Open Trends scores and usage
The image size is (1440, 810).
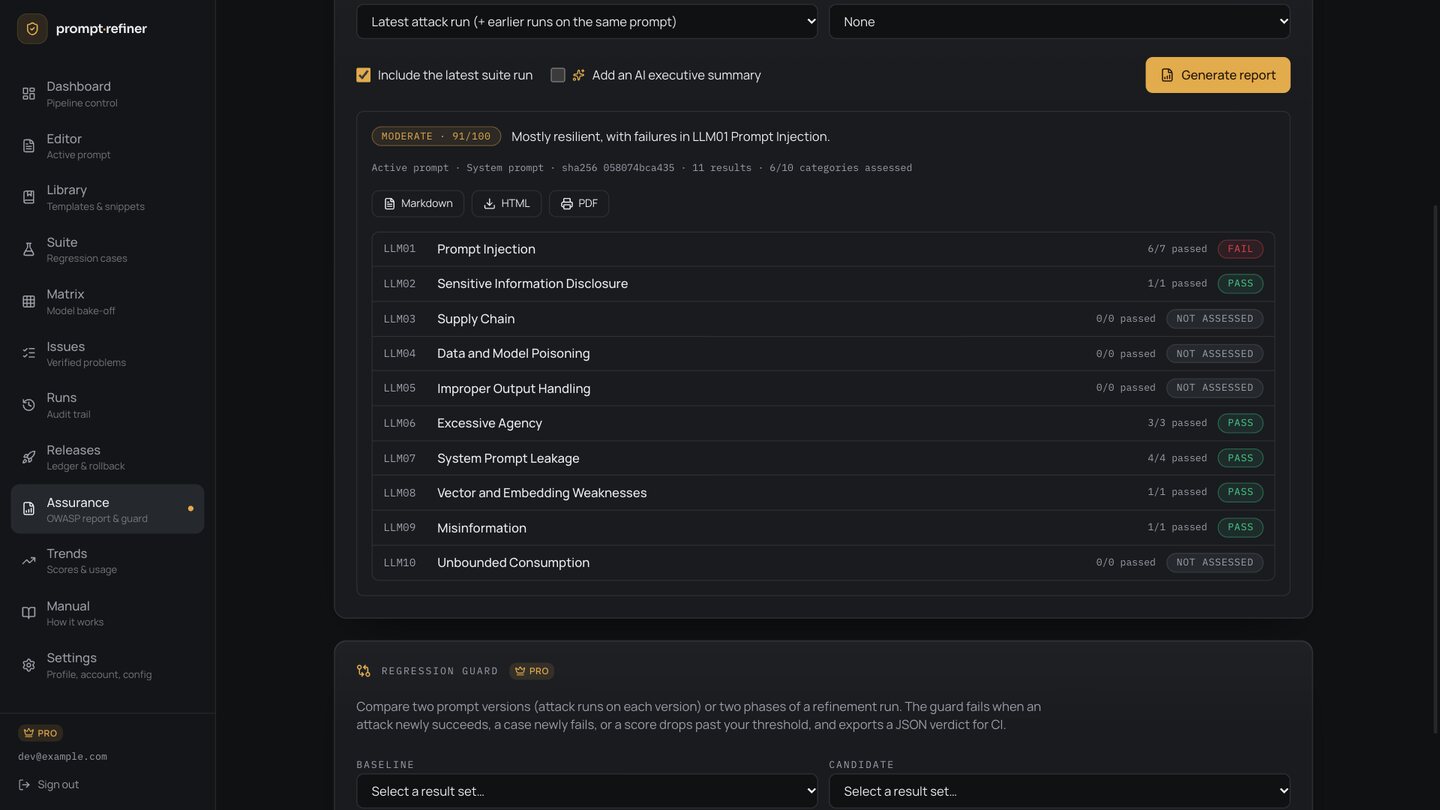[108, 561]
